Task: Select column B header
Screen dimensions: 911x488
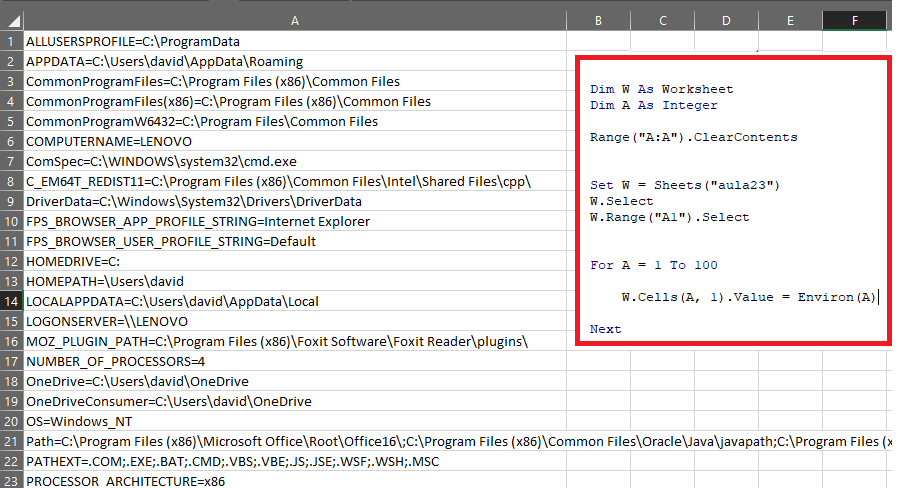Action: [x=598, y=21]
